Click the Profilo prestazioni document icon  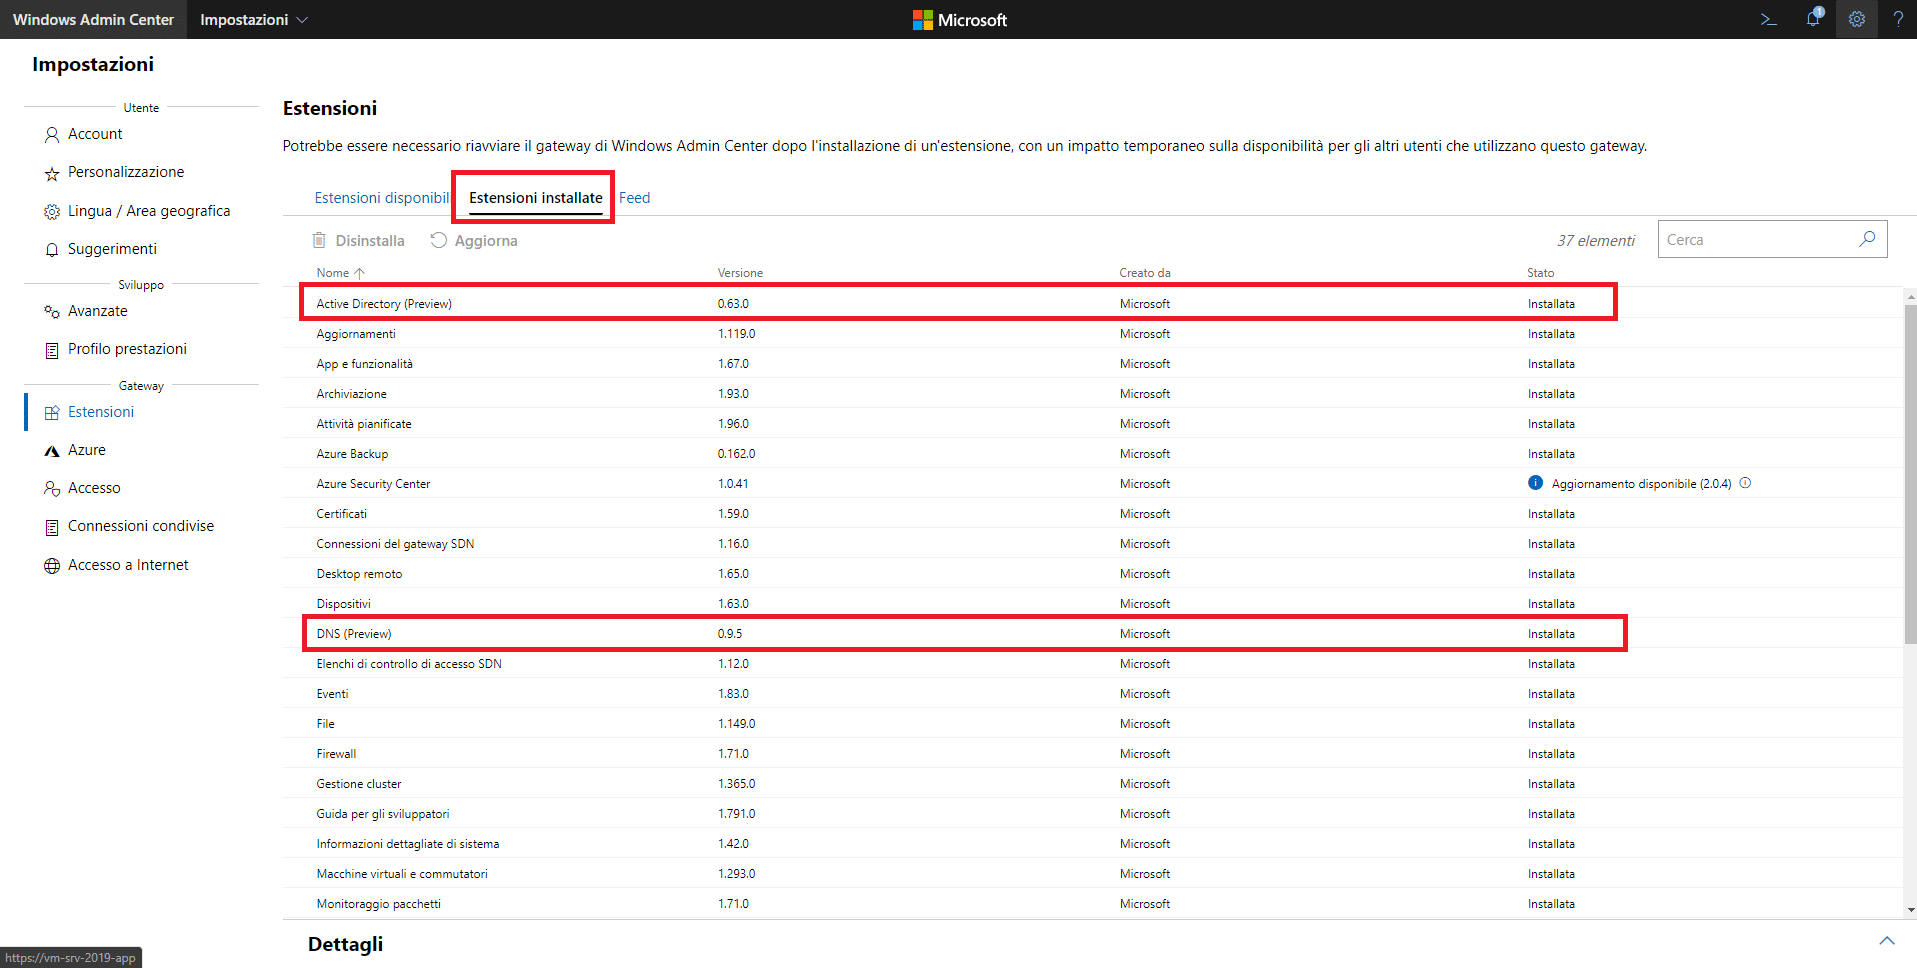(x=52, y=350)
